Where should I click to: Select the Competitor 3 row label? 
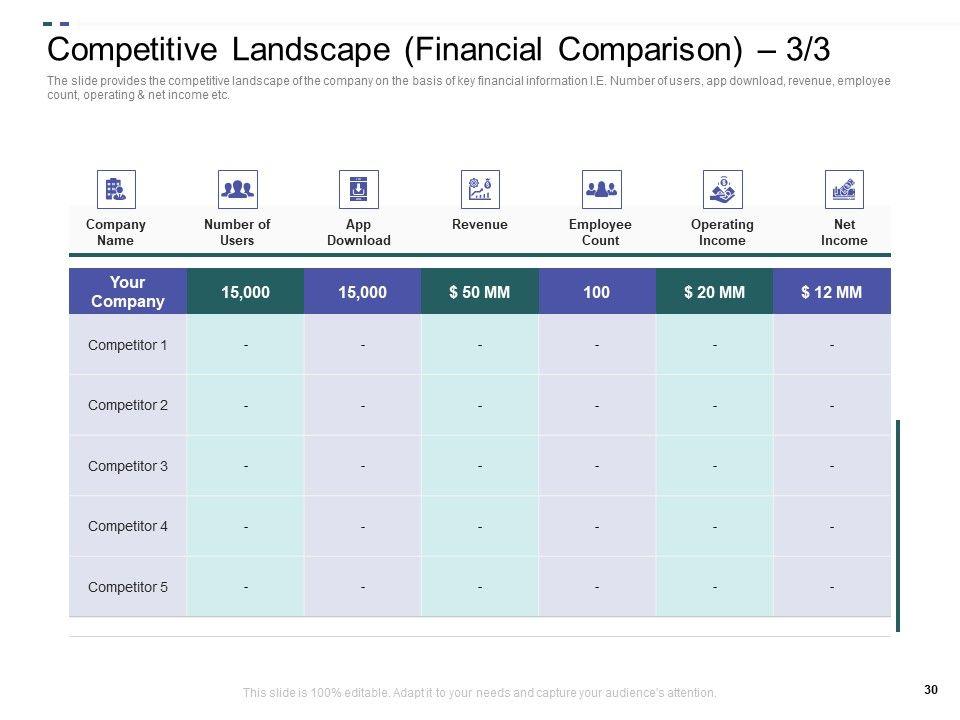coord(128,466)
